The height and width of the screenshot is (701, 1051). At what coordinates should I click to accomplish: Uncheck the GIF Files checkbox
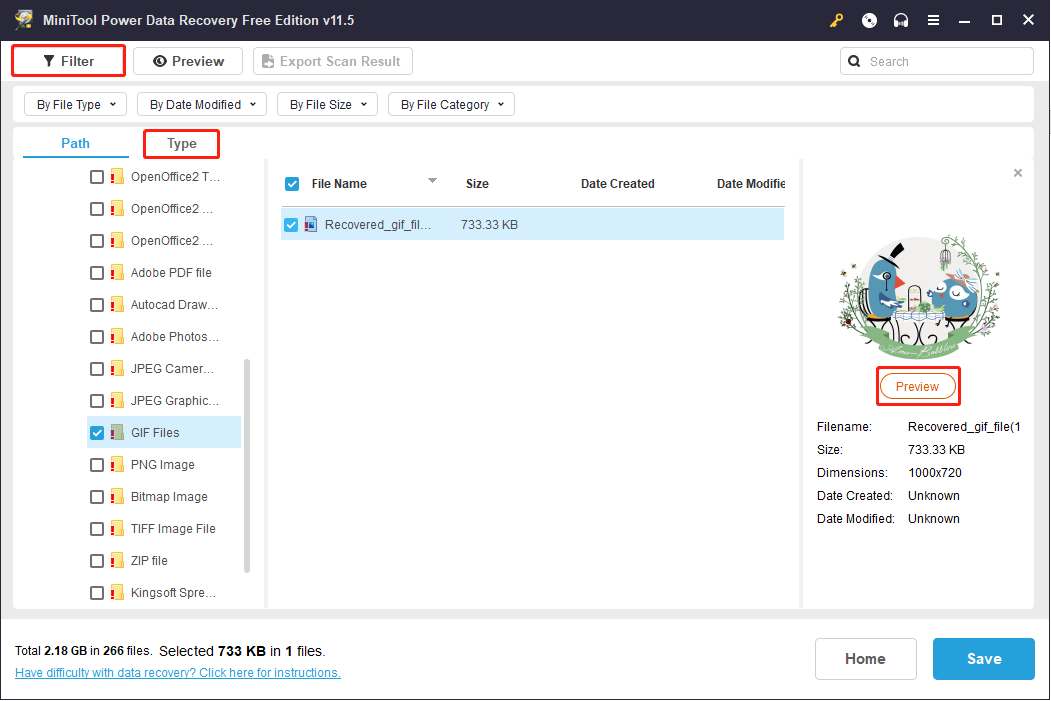pos(97,433)
